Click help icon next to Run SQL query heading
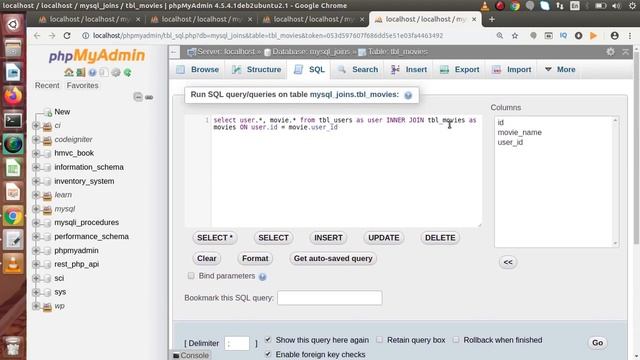This screenshot has width=640, height=360. [x=408, y=95]
